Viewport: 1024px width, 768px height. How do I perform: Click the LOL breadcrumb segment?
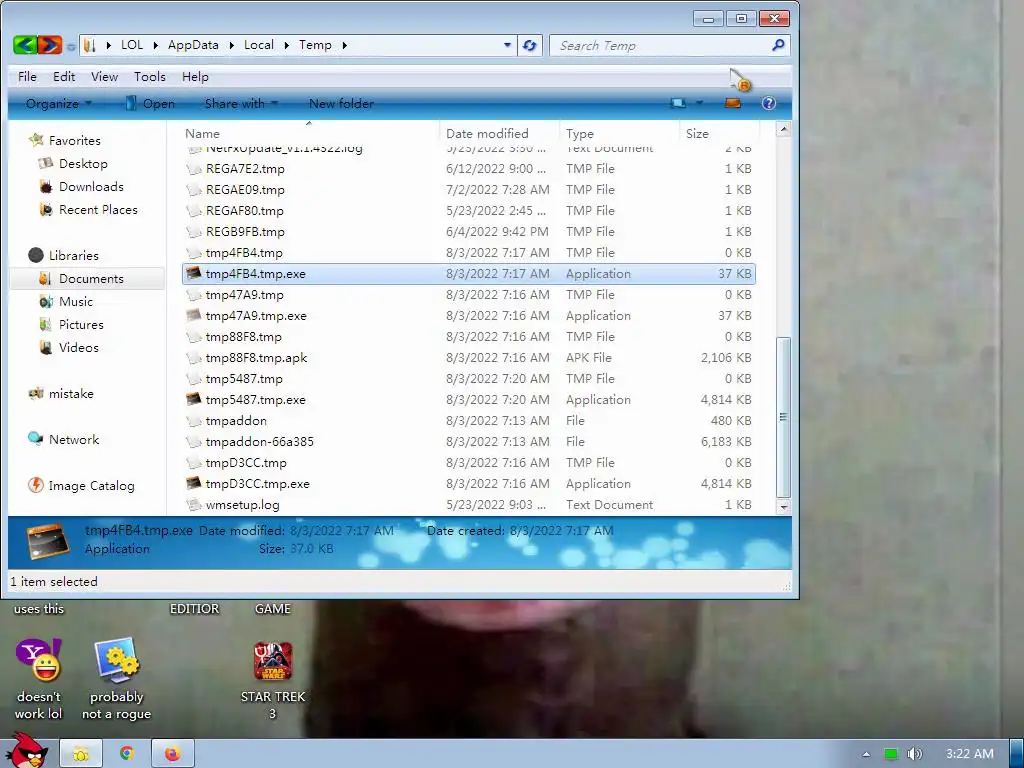tap(132, 45)
